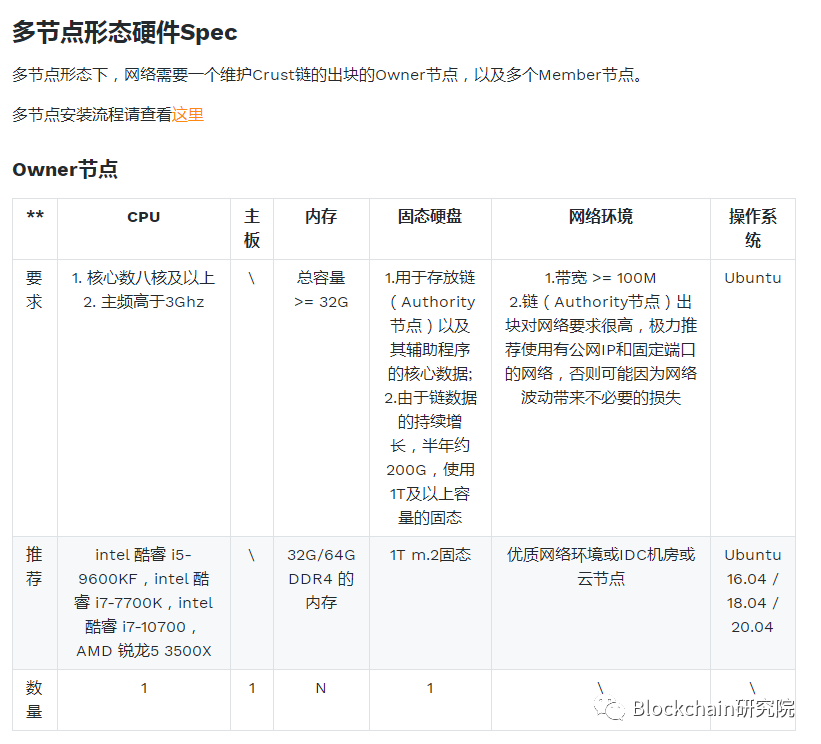Viewport: 821px width, 744px height.
Task: Click the 总容量 >= 32G memory cell
Action: [322, 290]
